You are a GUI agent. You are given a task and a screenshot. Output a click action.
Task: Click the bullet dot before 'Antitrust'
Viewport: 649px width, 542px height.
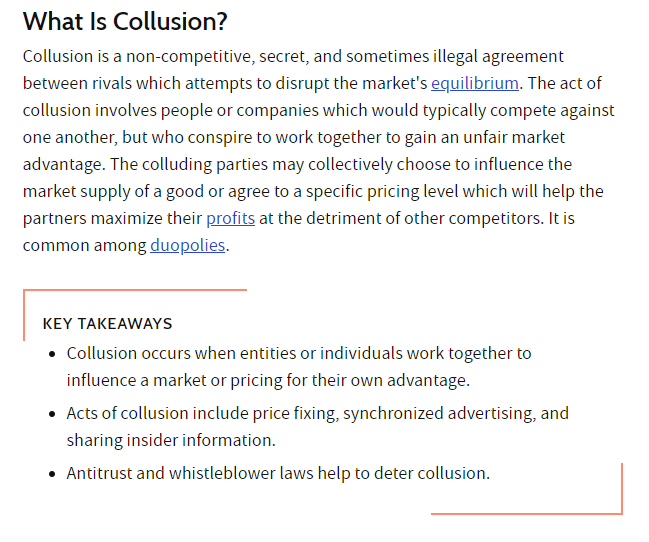[x=52, y=474]
